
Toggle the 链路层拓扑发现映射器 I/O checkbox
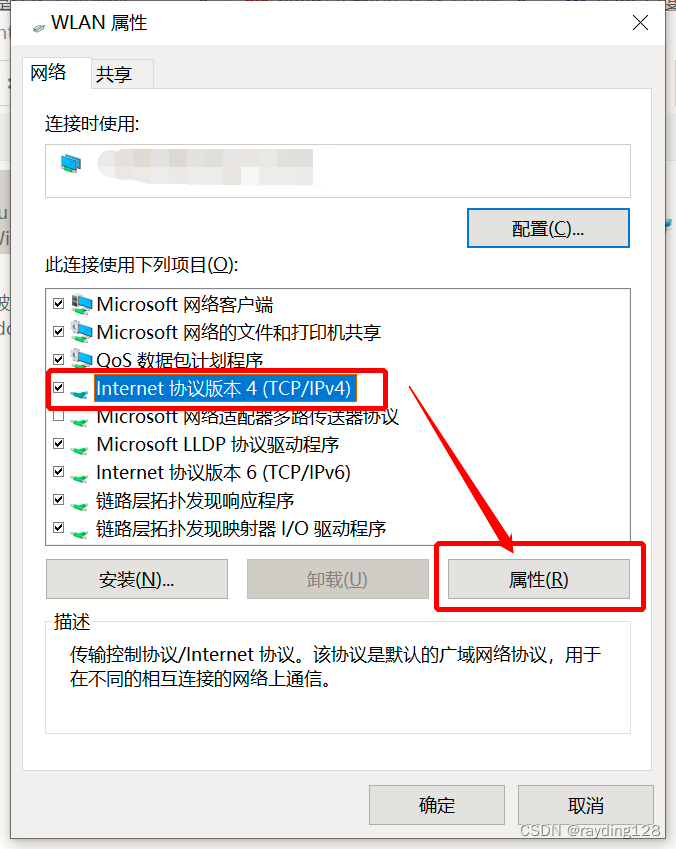pos(58,527)
